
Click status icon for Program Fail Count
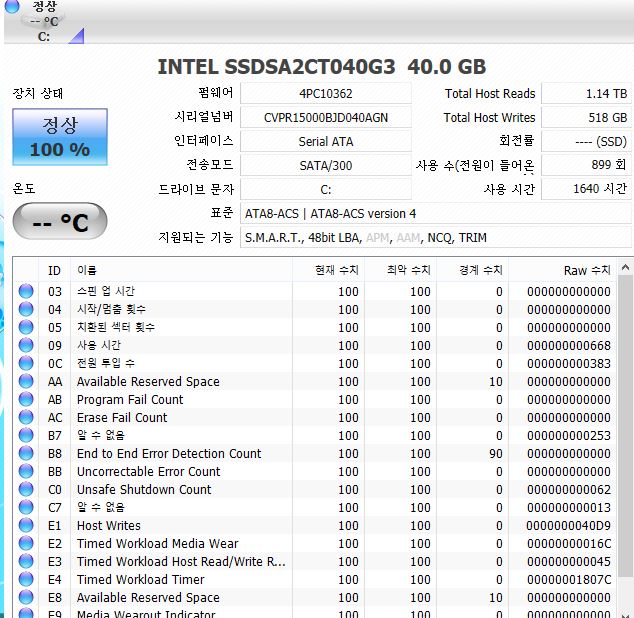coord(26,399)
